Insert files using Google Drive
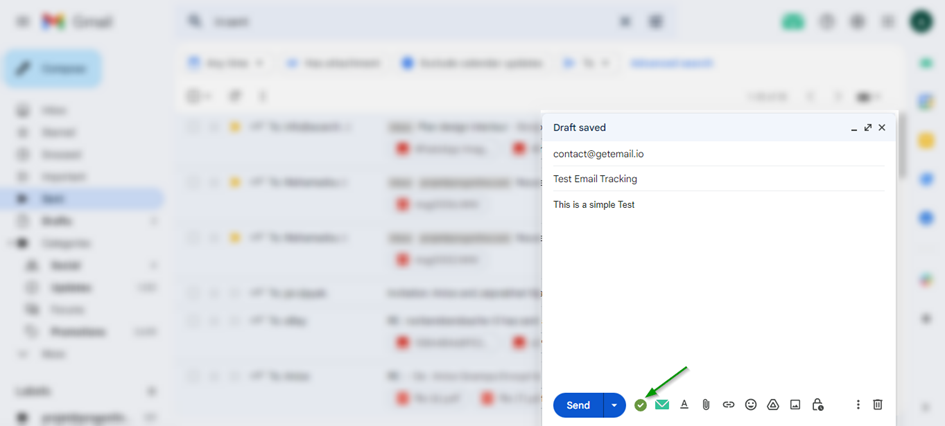Image resolution: width=945 pixels, height=426 pixels. (772, 405)
